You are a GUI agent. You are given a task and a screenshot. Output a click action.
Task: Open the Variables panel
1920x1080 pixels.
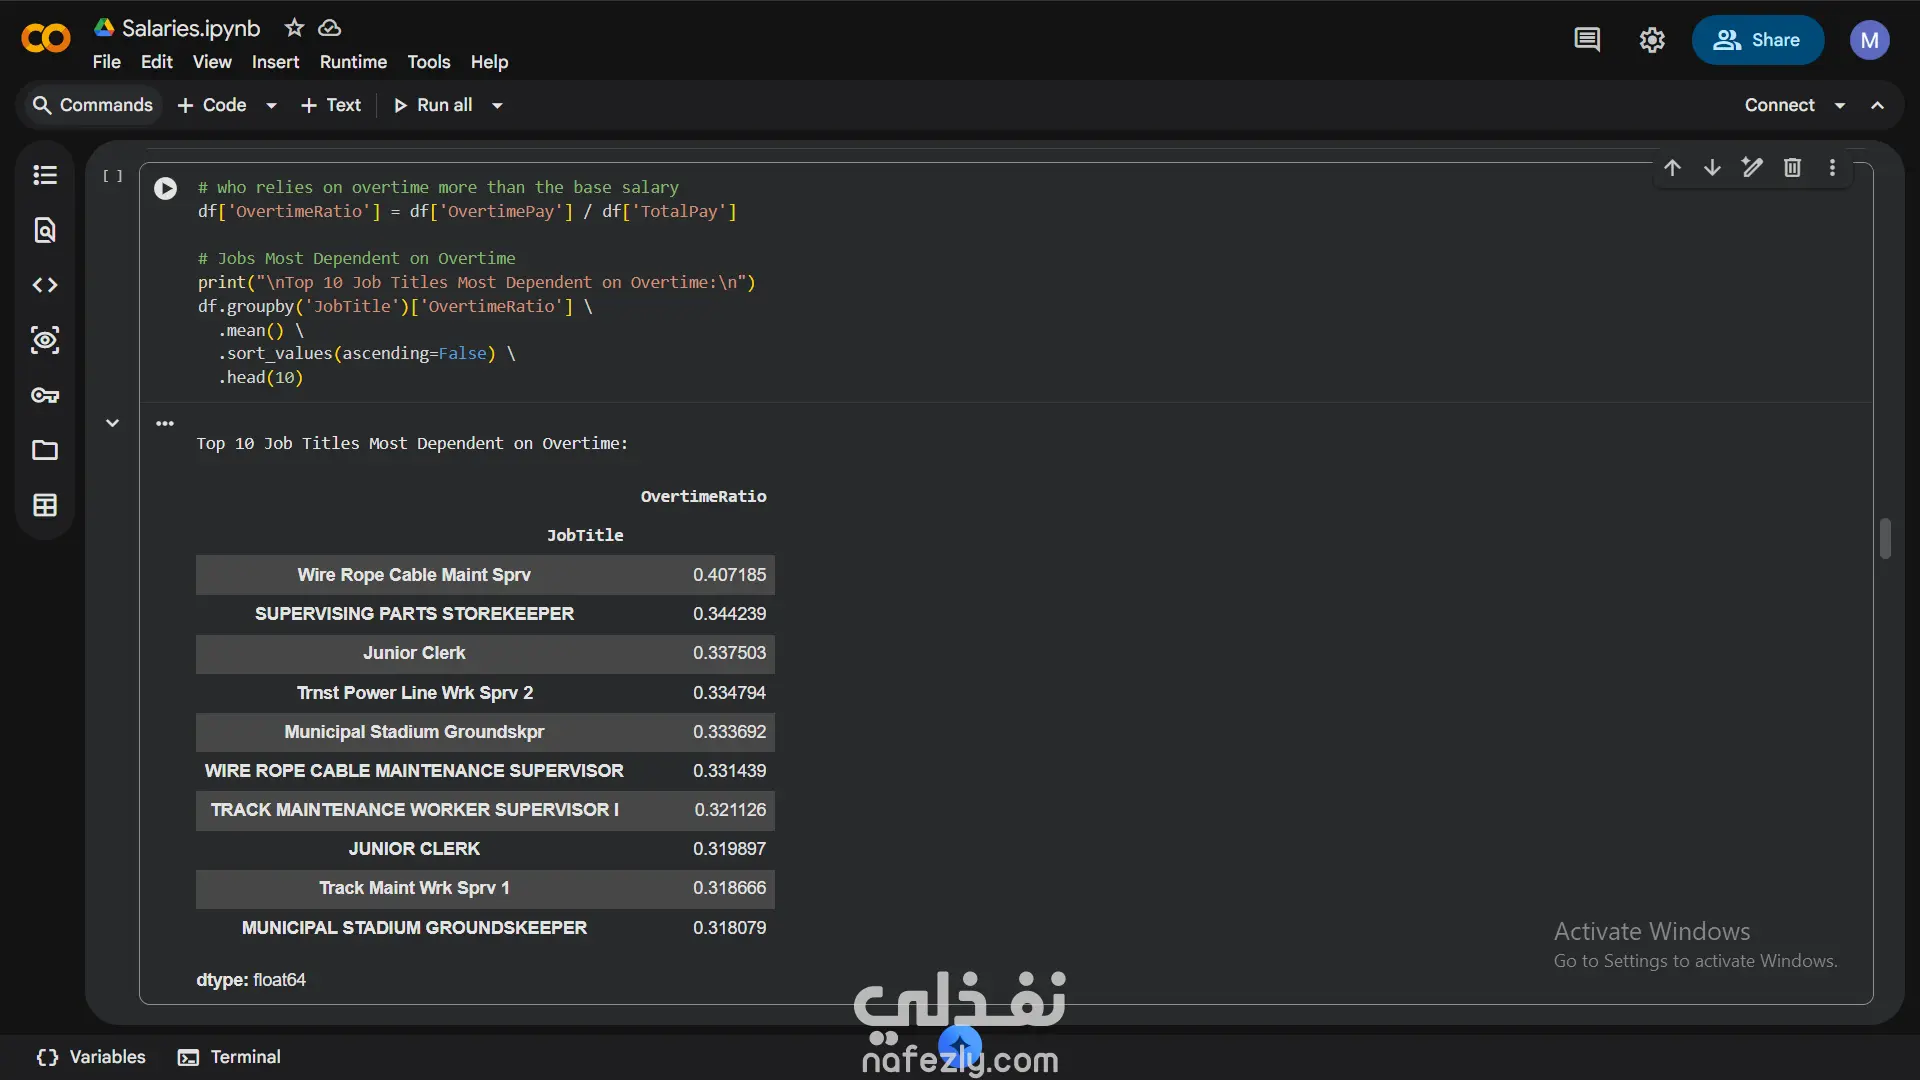pos(91,1057)
